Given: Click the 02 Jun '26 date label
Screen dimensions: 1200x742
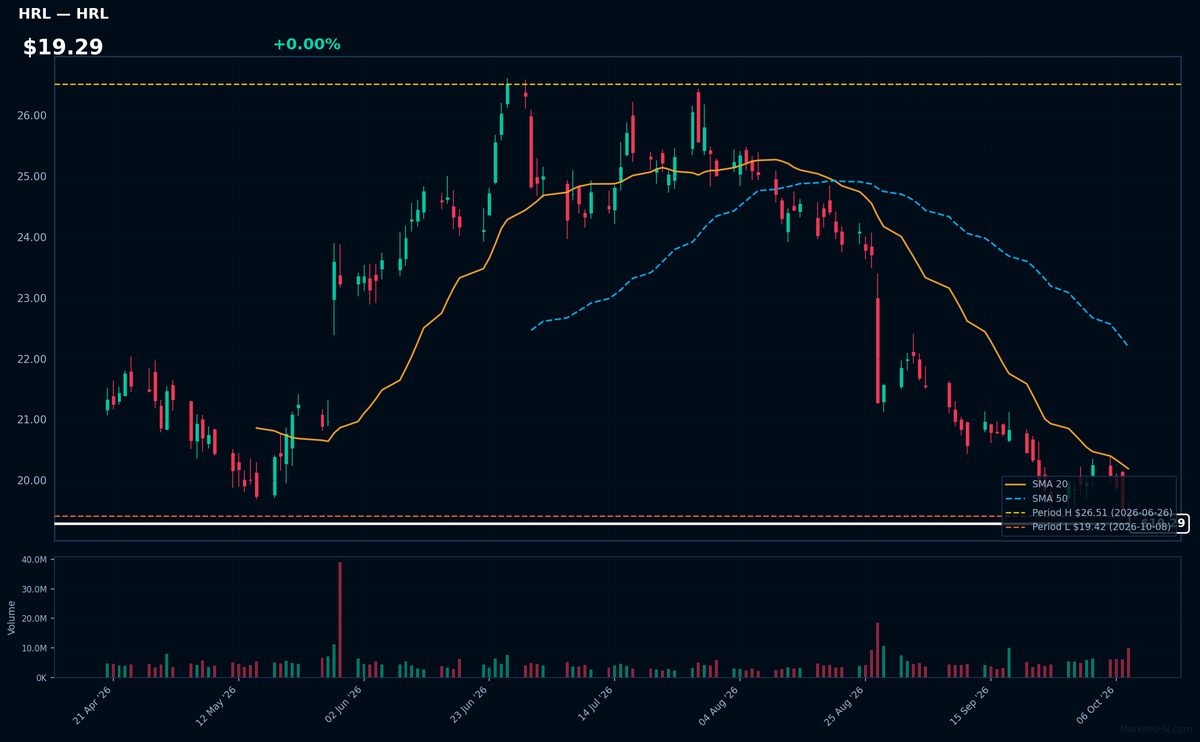Looking at the screenshot, I should pos(342,704).
